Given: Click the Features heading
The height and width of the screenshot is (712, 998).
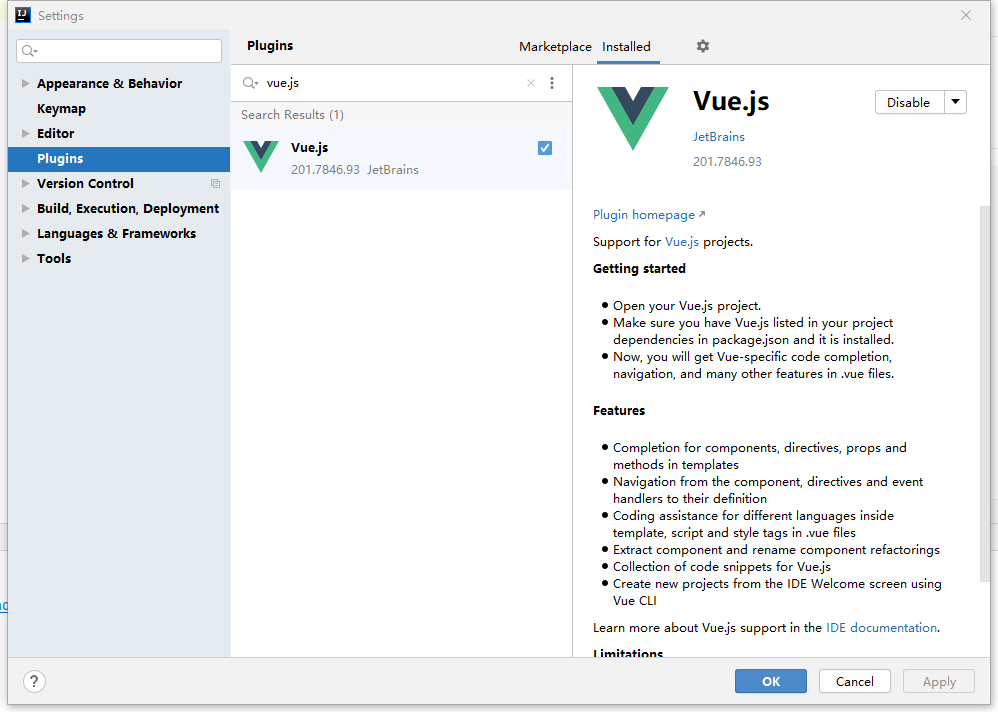Looking at the screenshot, I should [x=619, y=410].
